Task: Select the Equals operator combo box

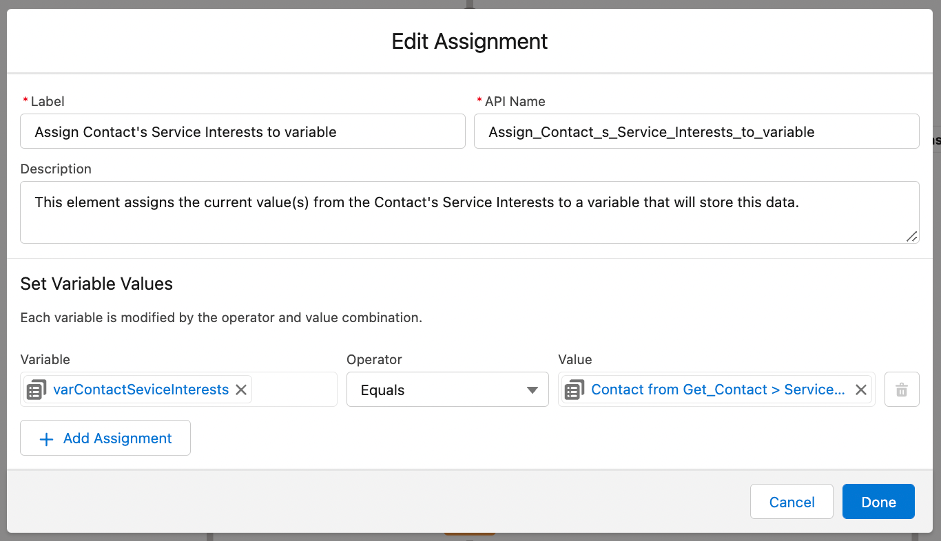Action: pyautogui.click(x=448, y=390)
